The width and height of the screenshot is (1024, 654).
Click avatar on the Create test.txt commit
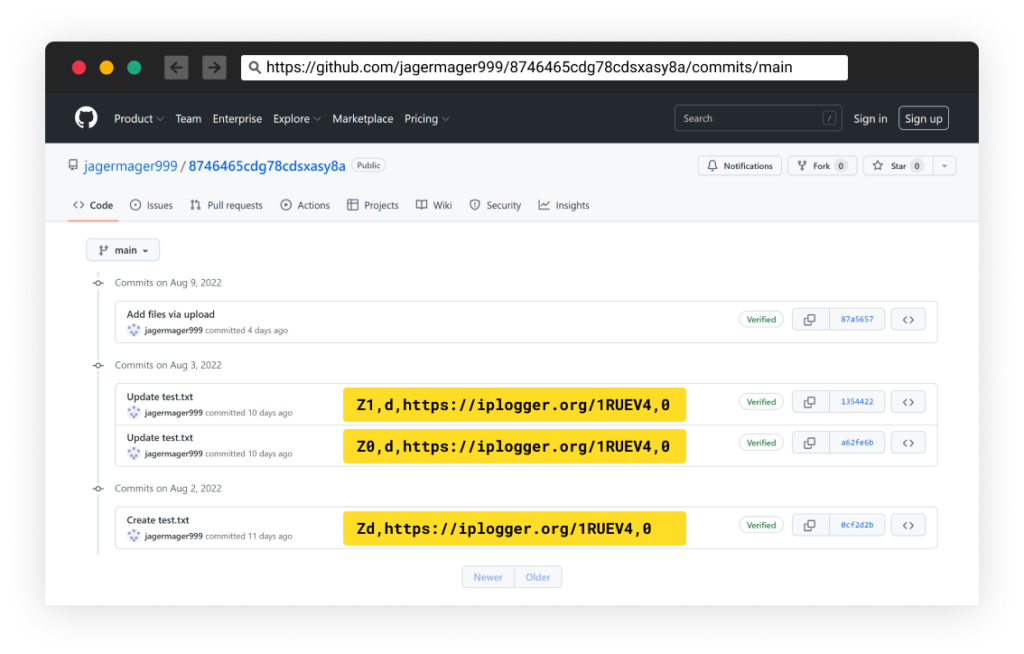(134, 536)
